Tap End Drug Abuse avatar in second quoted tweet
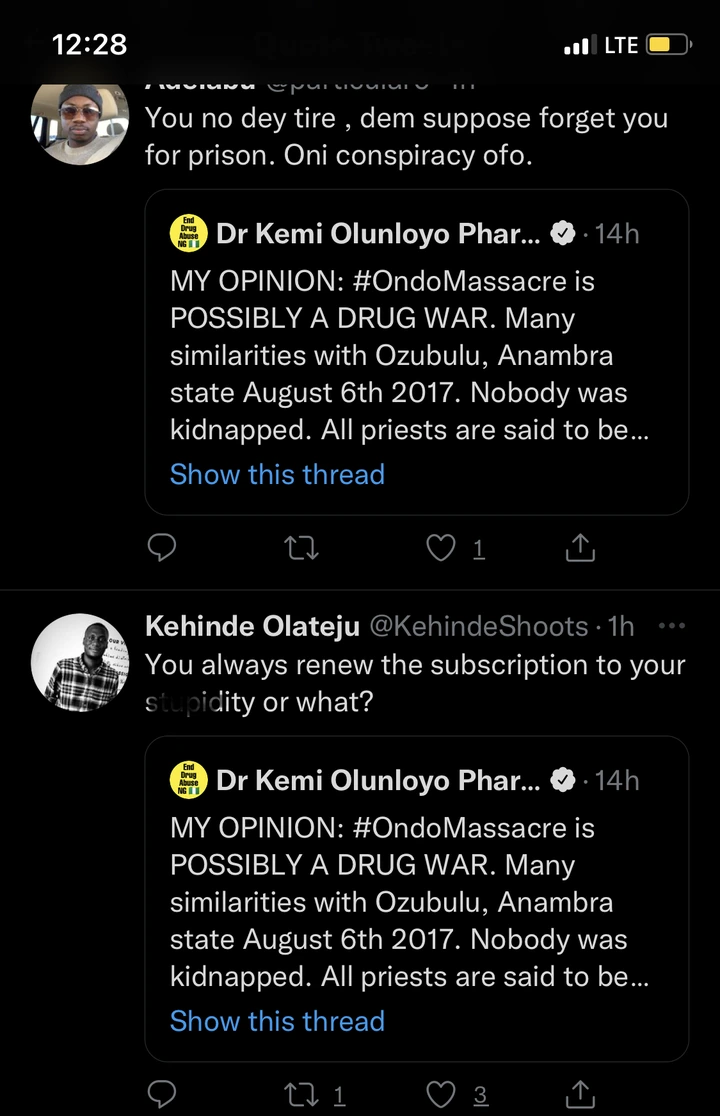 click(189, 780)
